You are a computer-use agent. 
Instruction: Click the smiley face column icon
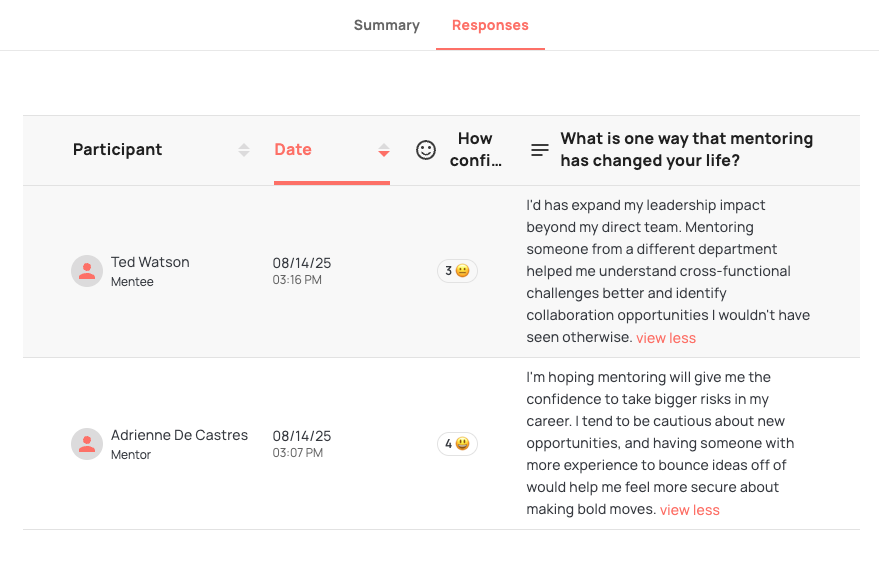coord(426,150)
